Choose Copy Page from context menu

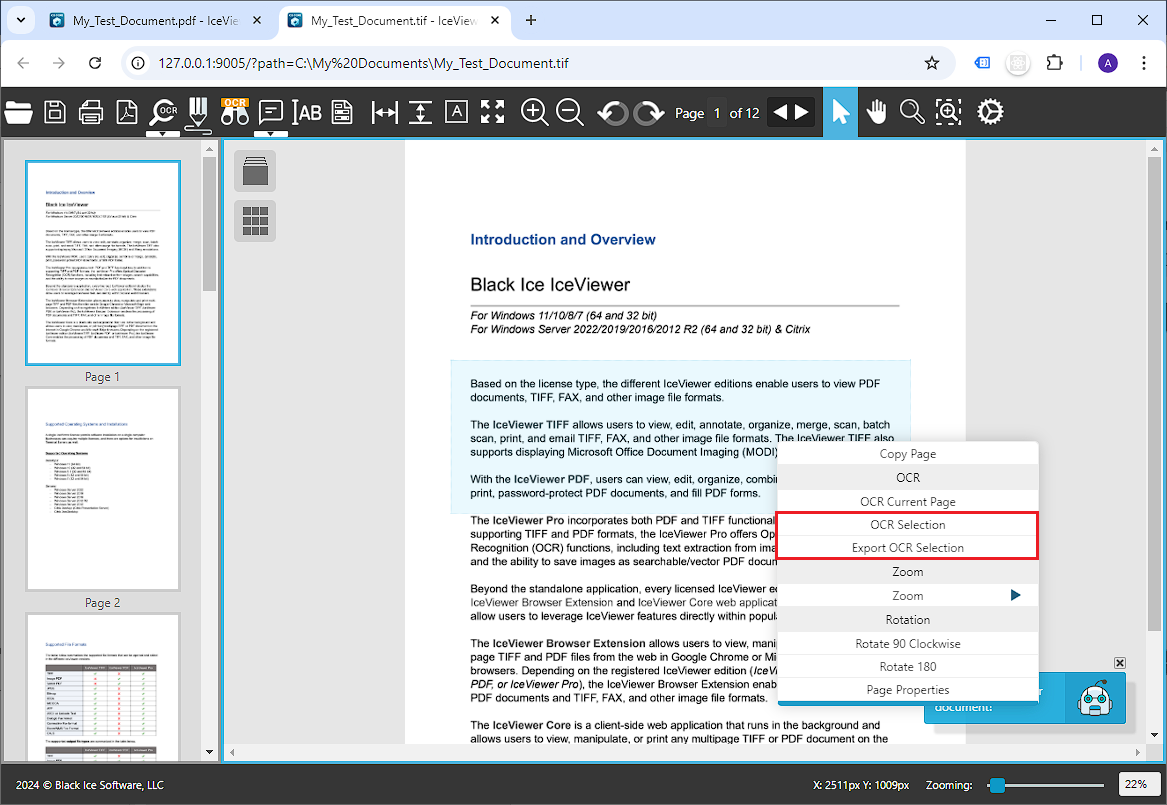[907, 454]
